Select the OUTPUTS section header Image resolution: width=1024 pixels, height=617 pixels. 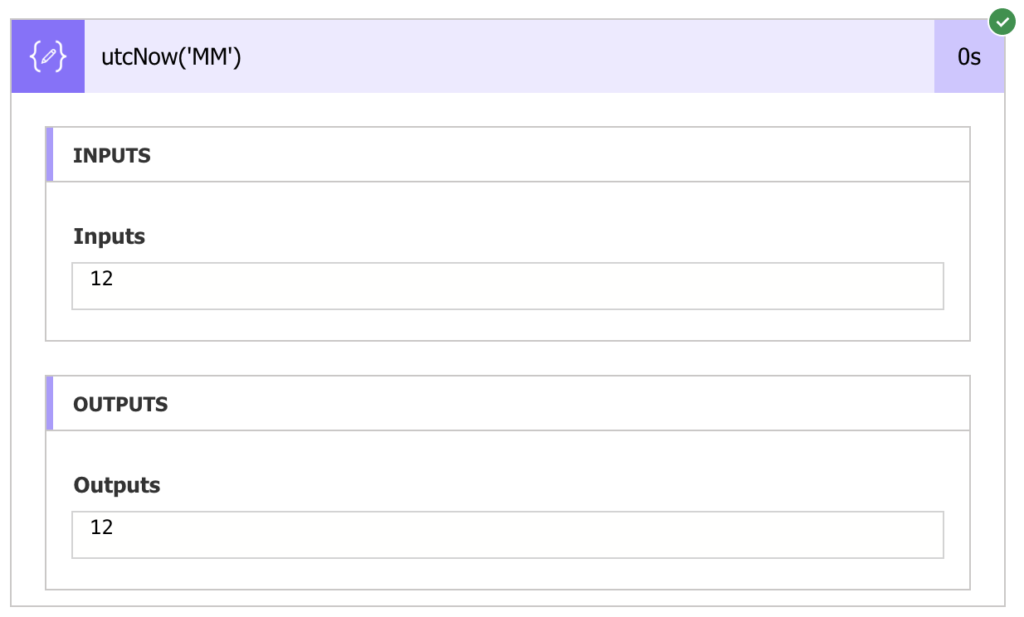pos(120,404)
